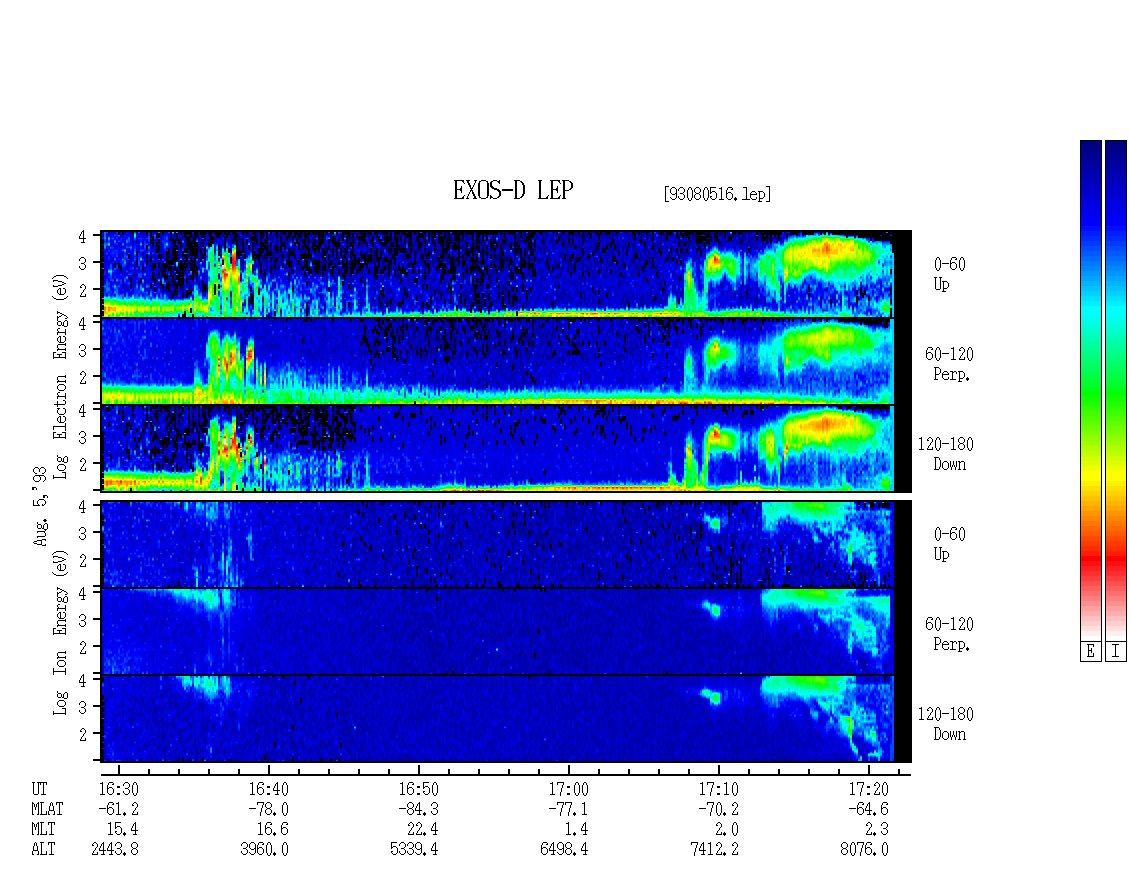The height and width of the screenshot is (875, 1130).
Task: Click the EXOS-D LEP plot title
Action: pos(513,190)
